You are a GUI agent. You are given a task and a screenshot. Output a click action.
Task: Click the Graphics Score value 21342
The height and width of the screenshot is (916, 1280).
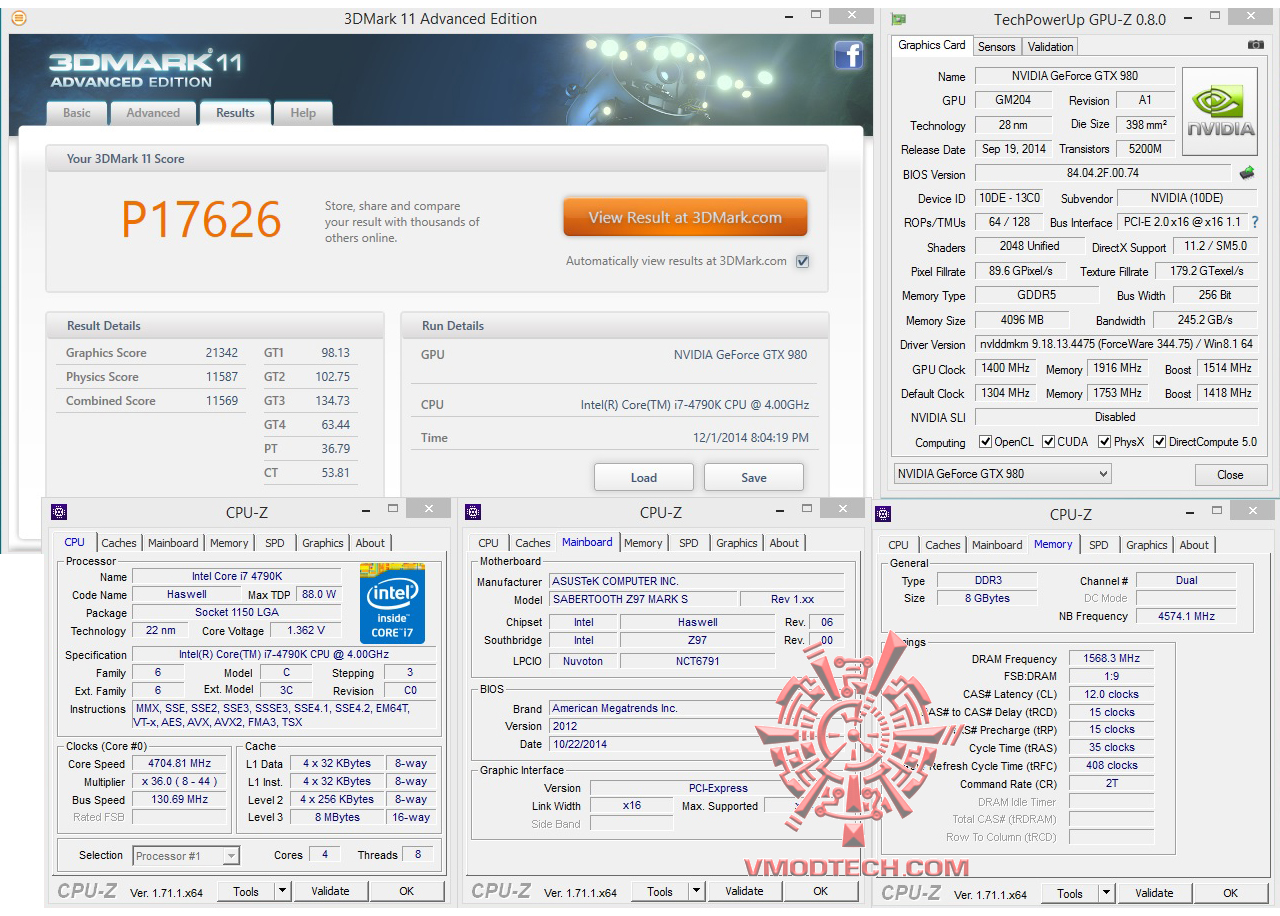(x=222, y=353)
